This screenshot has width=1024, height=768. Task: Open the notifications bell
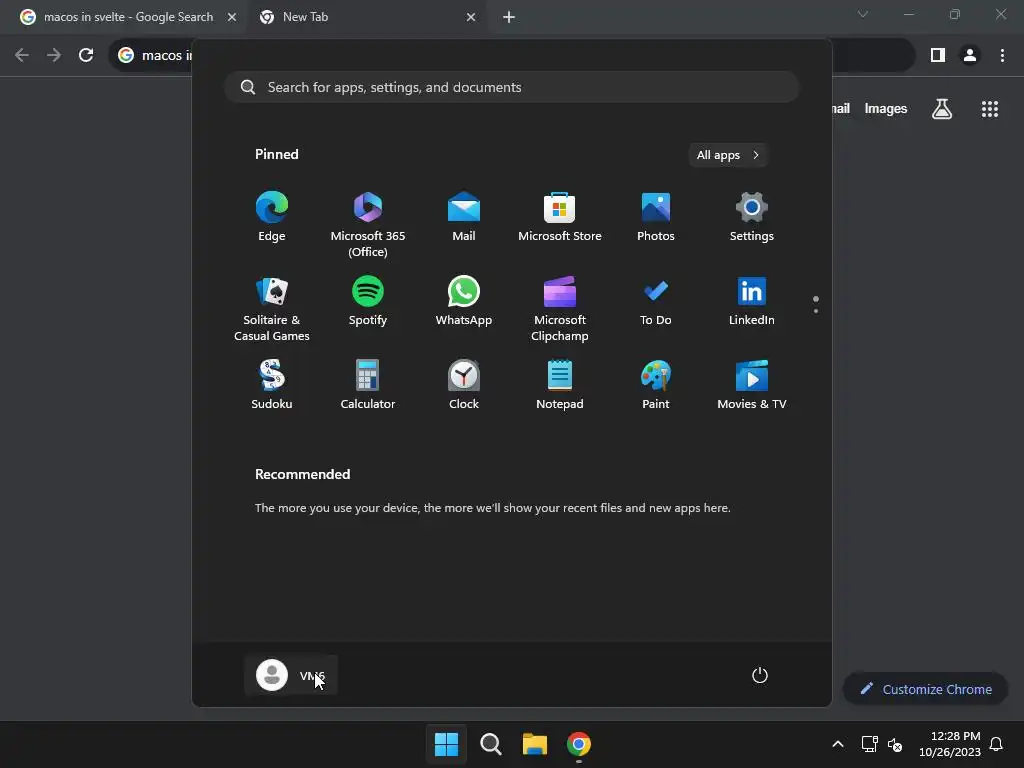click(x=996, y=744)
